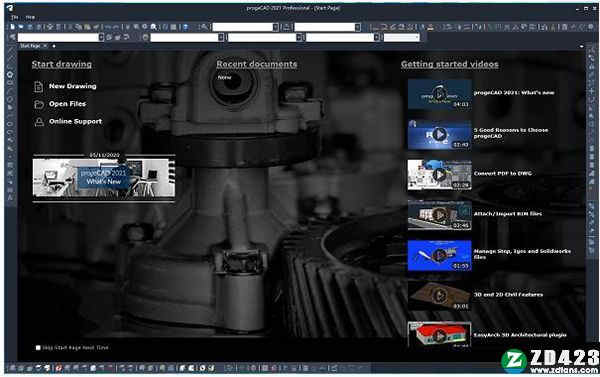This screenshot has height=377, width=600.
Task: Click the zoom magnifier icon in top toolbar
Action: point(153,27)
